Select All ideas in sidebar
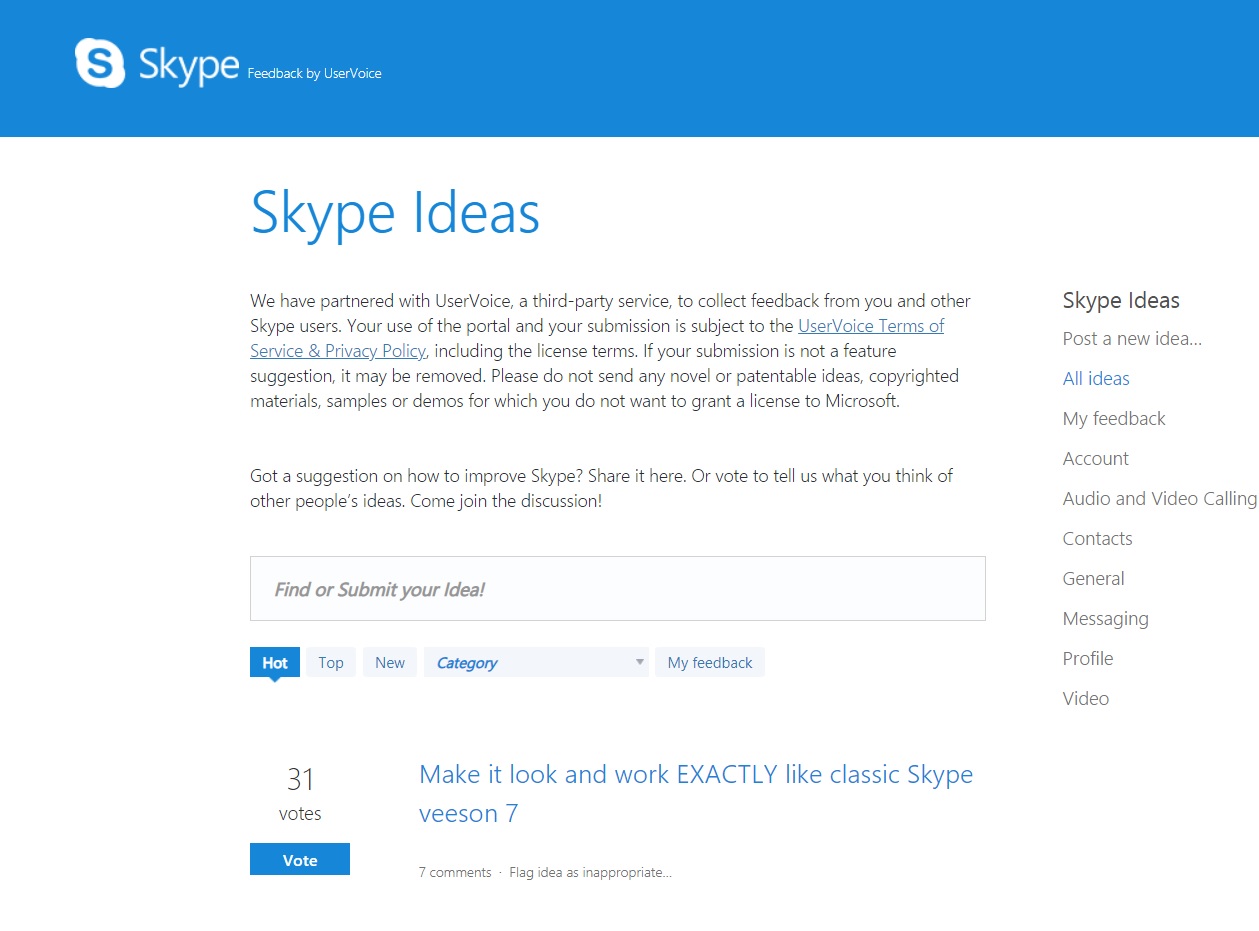This screenshot has height=931, width=1259. pos(1096,378)
